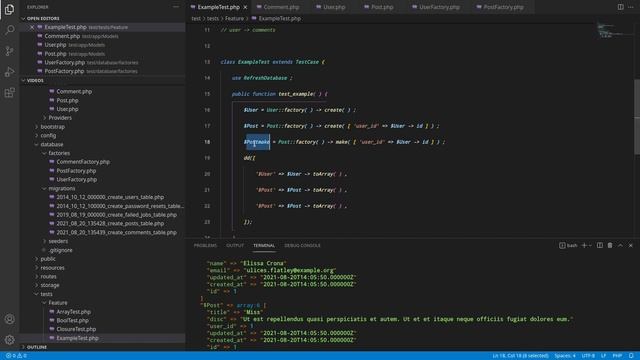This screenshot has height=360, width=640.
Task: Expand the Providers folder
Action: pyautogui.click(x=60, y=118)
